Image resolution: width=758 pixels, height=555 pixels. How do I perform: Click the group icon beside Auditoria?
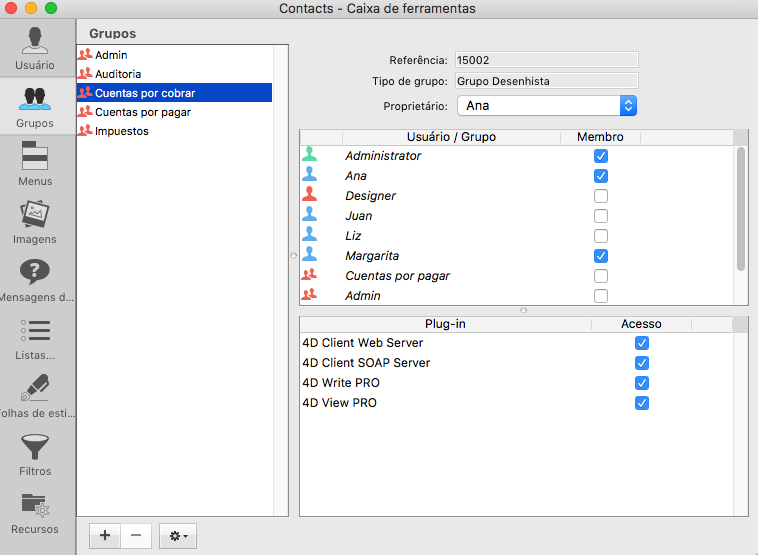click(x=85, y=73)
